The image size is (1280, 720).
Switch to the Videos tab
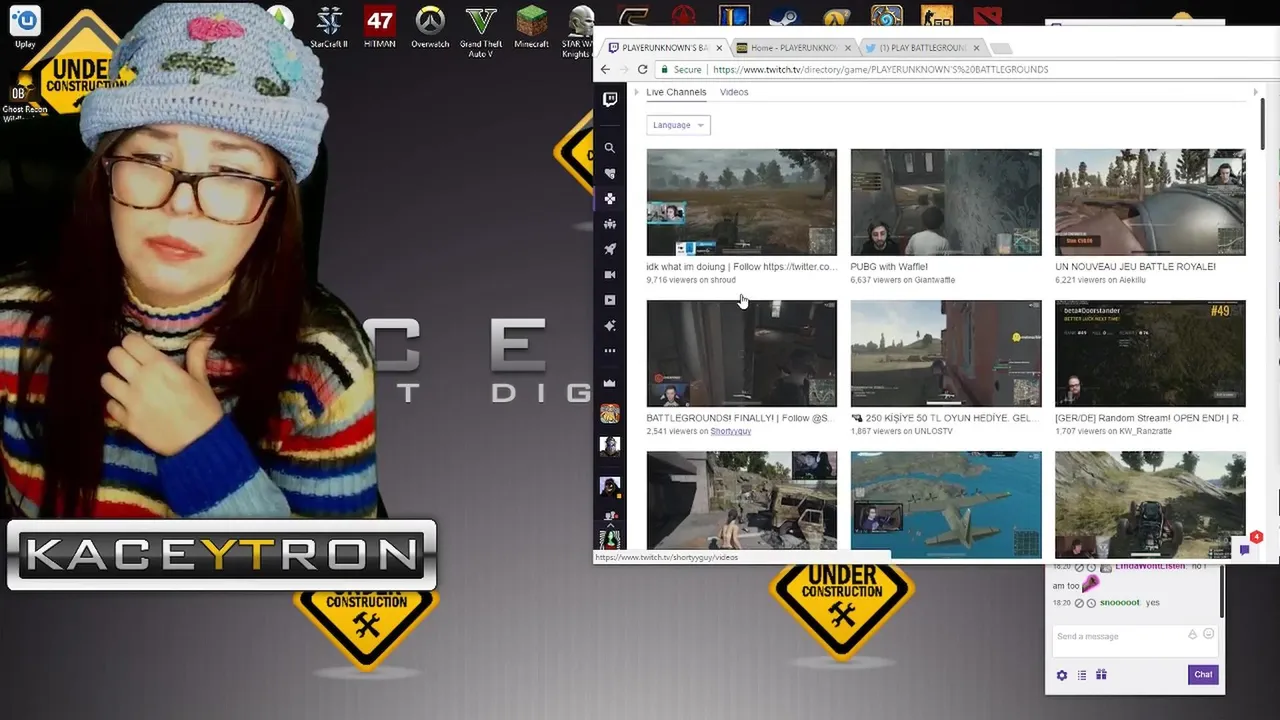tap(734, 92)
